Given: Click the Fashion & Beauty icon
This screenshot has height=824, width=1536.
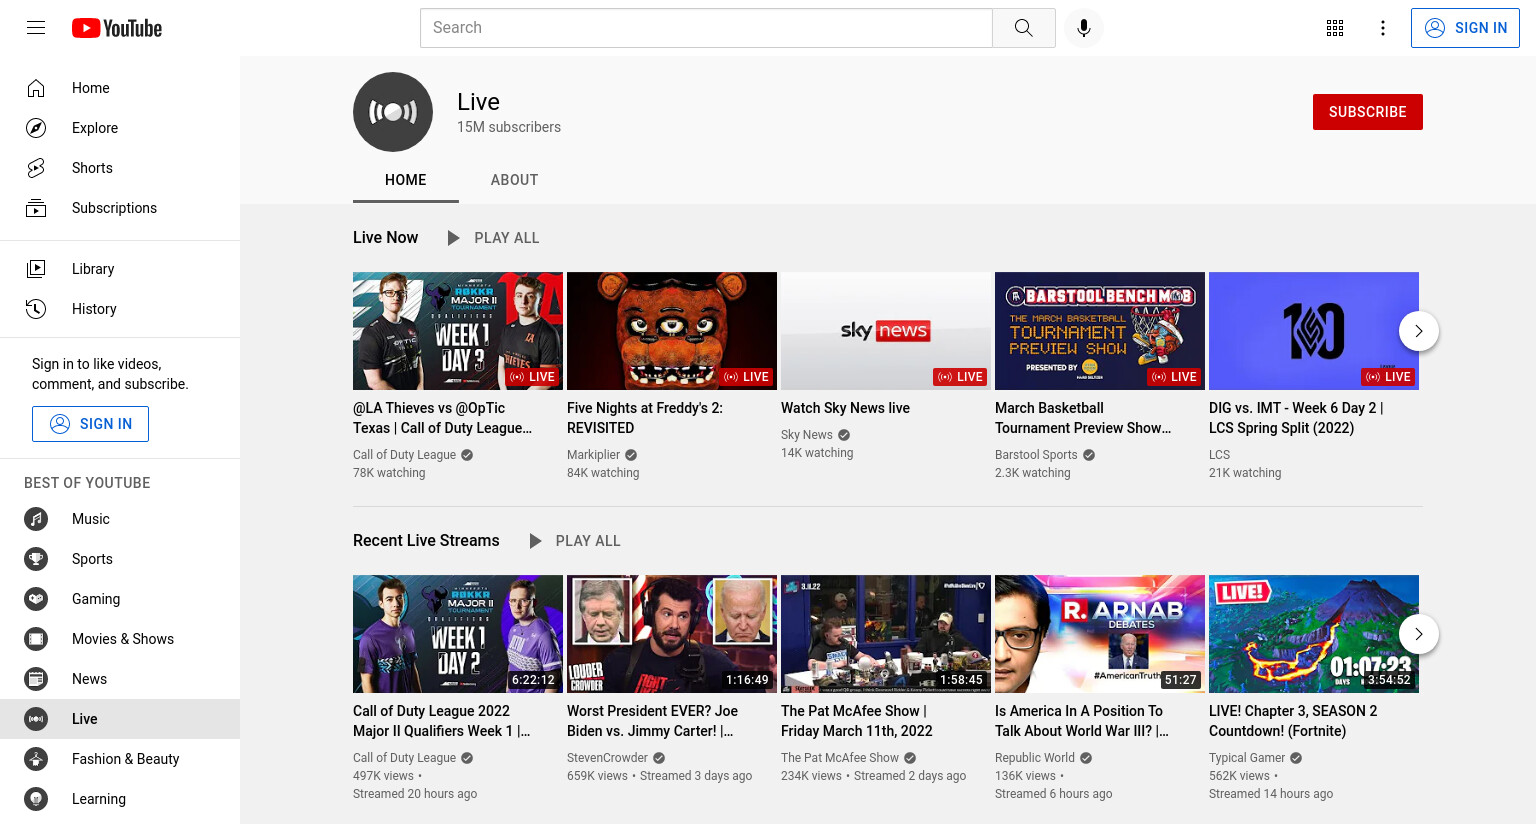Looking at the screenshot, I should coord(36,759).
